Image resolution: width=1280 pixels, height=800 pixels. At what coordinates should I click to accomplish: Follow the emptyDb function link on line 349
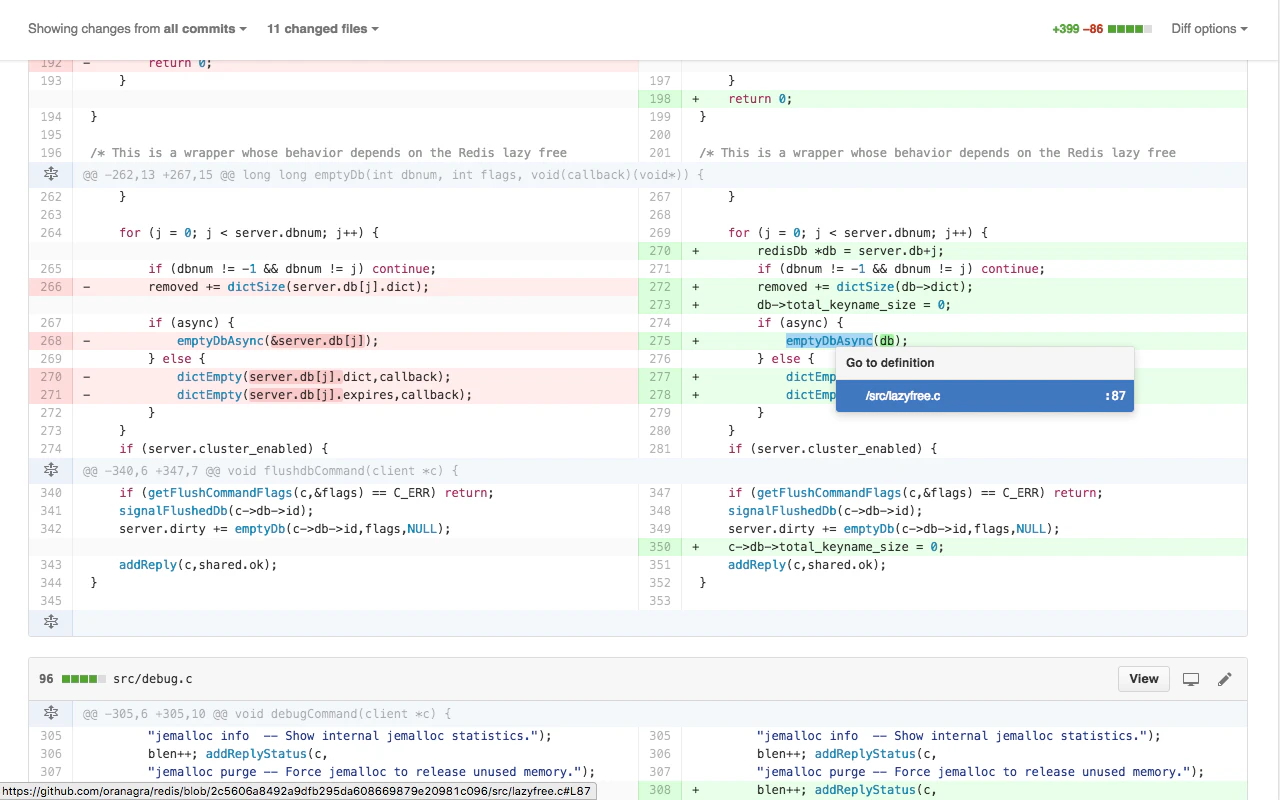[868, 528]
